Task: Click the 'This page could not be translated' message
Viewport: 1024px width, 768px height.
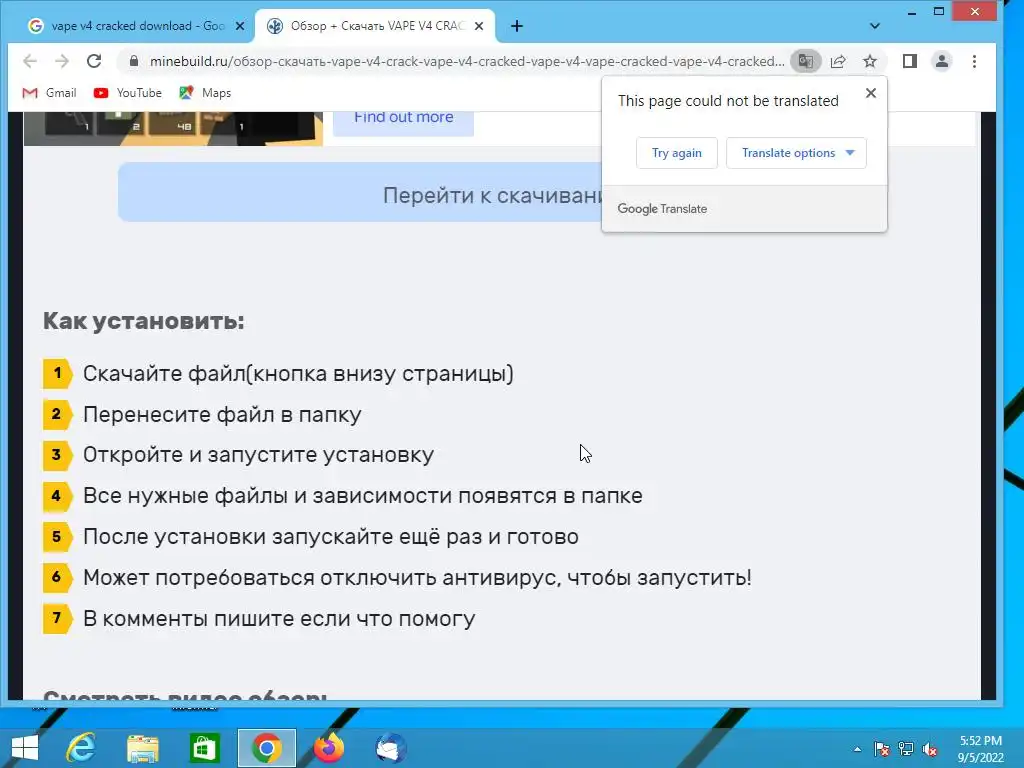Action: 728,101
